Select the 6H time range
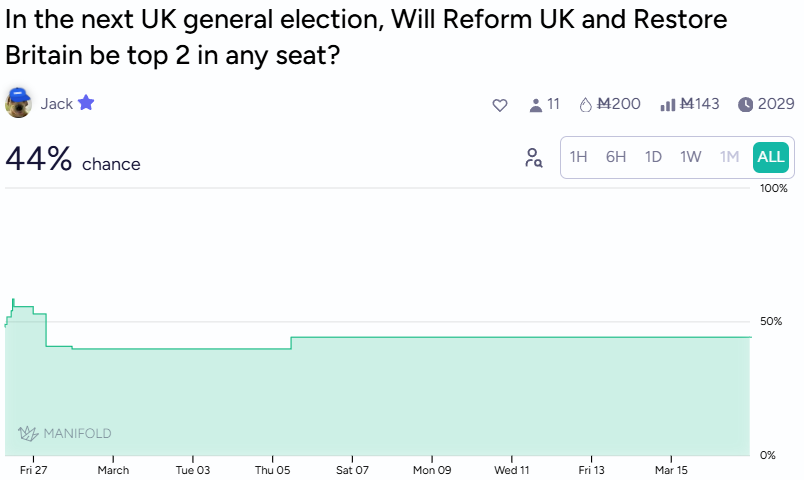This screenshot has width=804, height=480. (616, 157)
